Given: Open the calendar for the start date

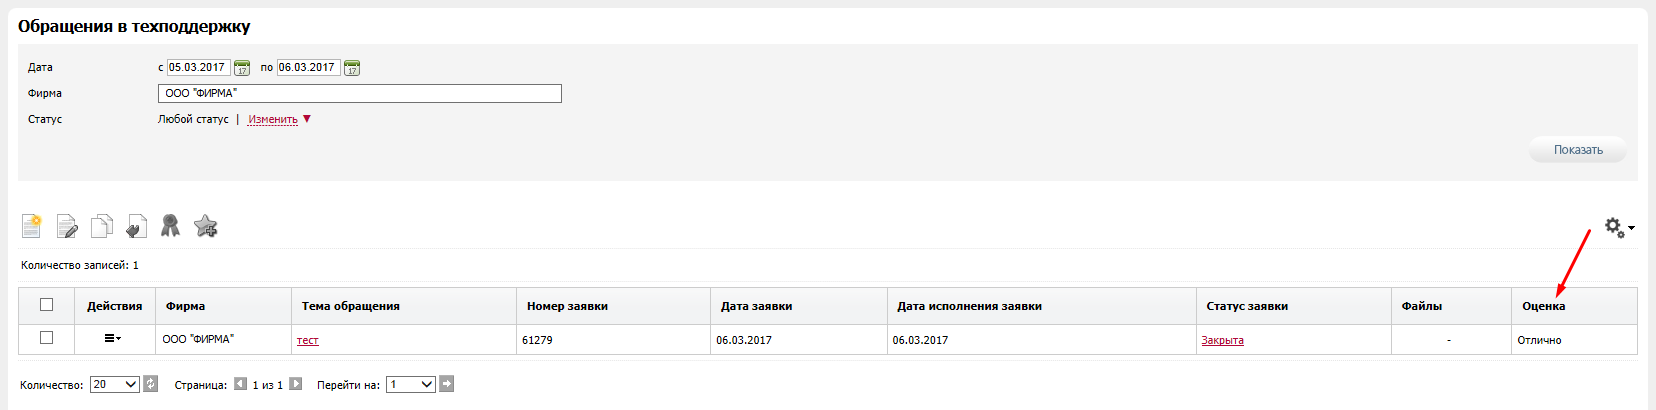Looking at the screenshot, I should click(x=242, y=68).
